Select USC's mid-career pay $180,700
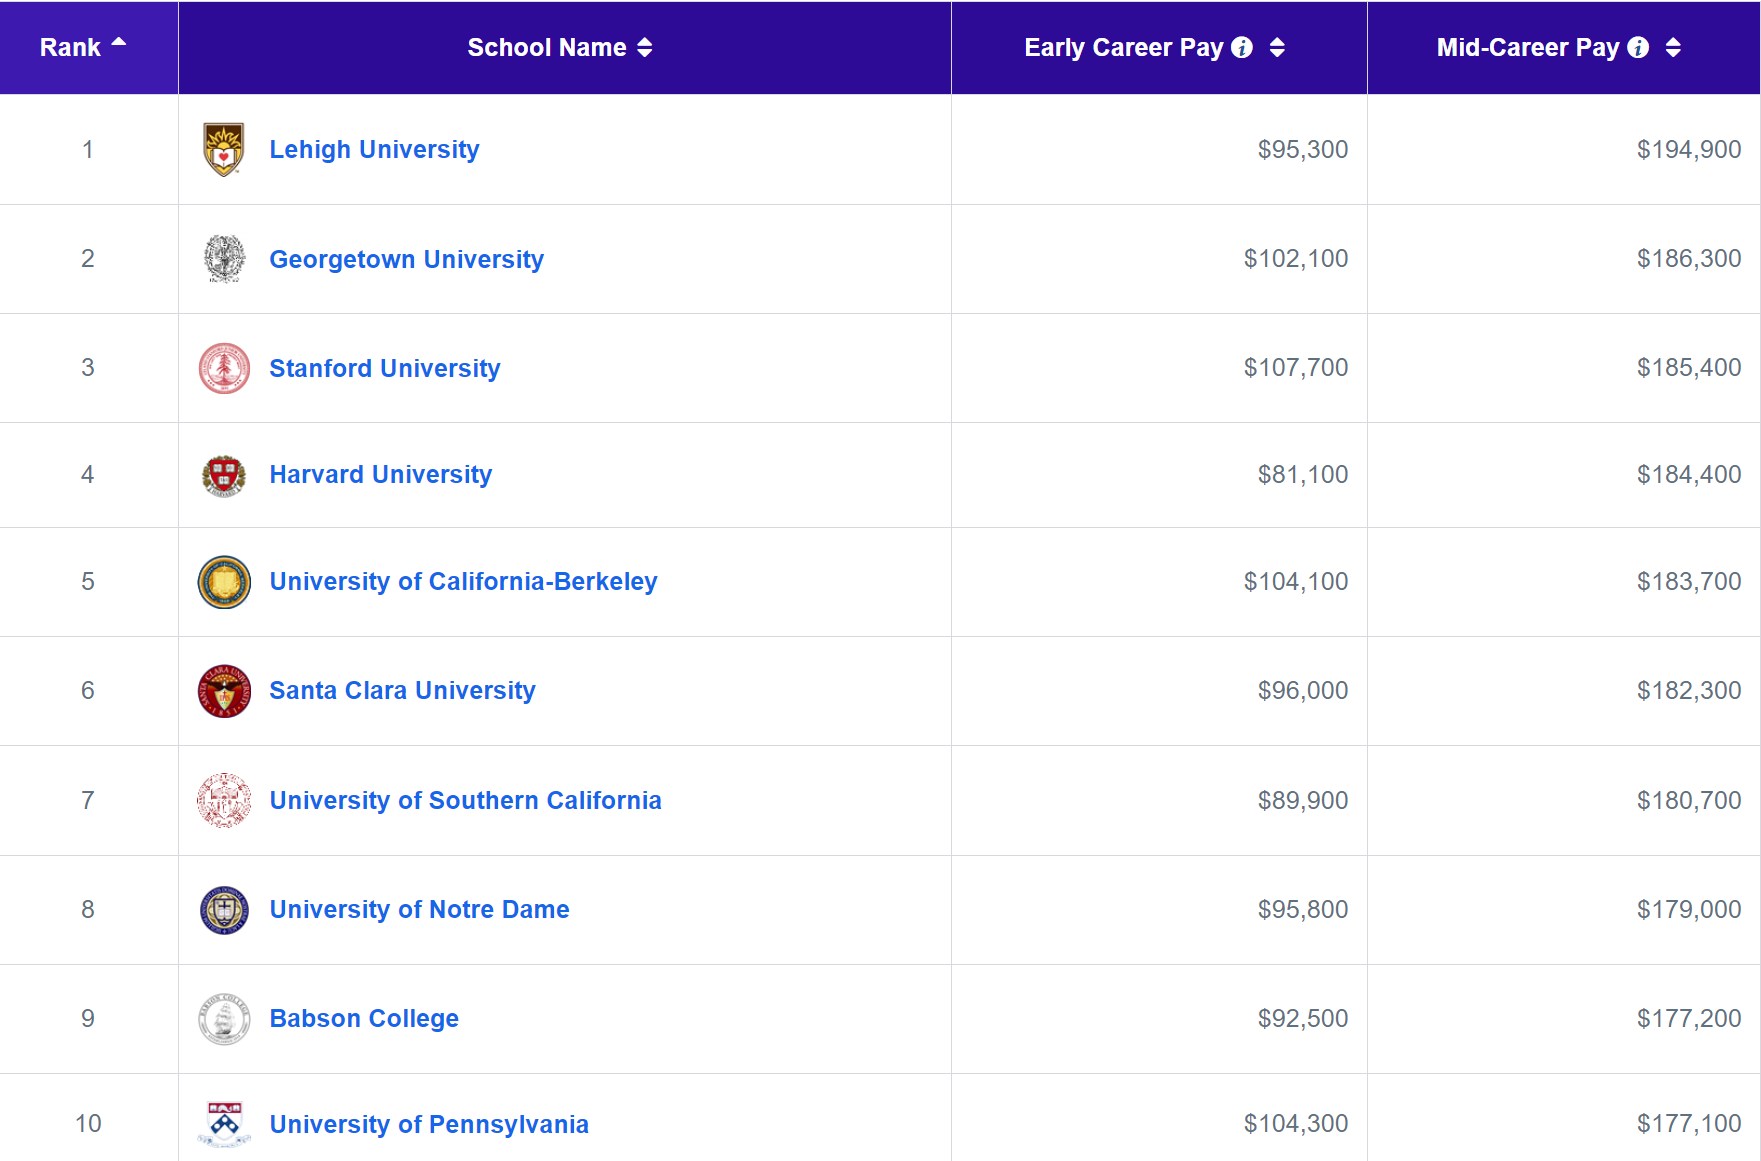Image resolution: width=1761 pixels, height=1161 pixels. tap(1688, 800)
